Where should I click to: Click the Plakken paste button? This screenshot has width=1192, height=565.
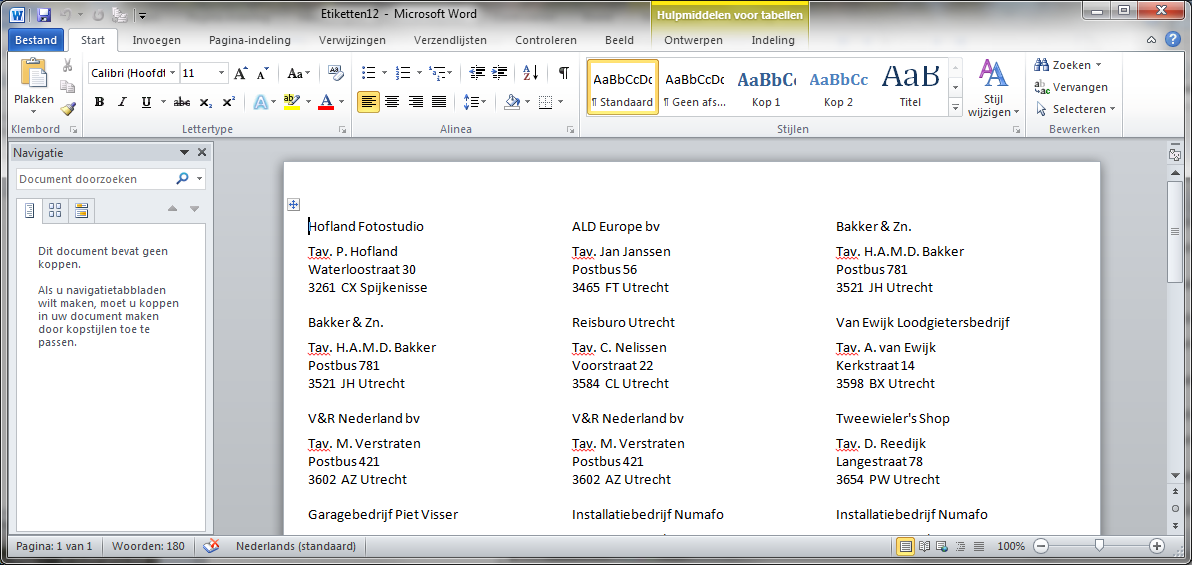(34, 85)
